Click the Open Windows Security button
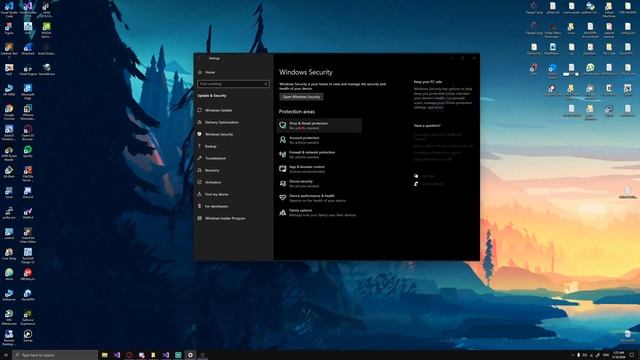 (301, 97)
